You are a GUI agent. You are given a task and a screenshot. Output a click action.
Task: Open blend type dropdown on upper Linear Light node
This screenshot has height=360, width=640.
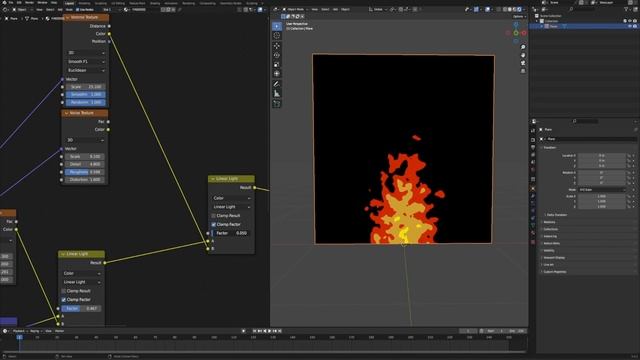[x=231, y=207]
